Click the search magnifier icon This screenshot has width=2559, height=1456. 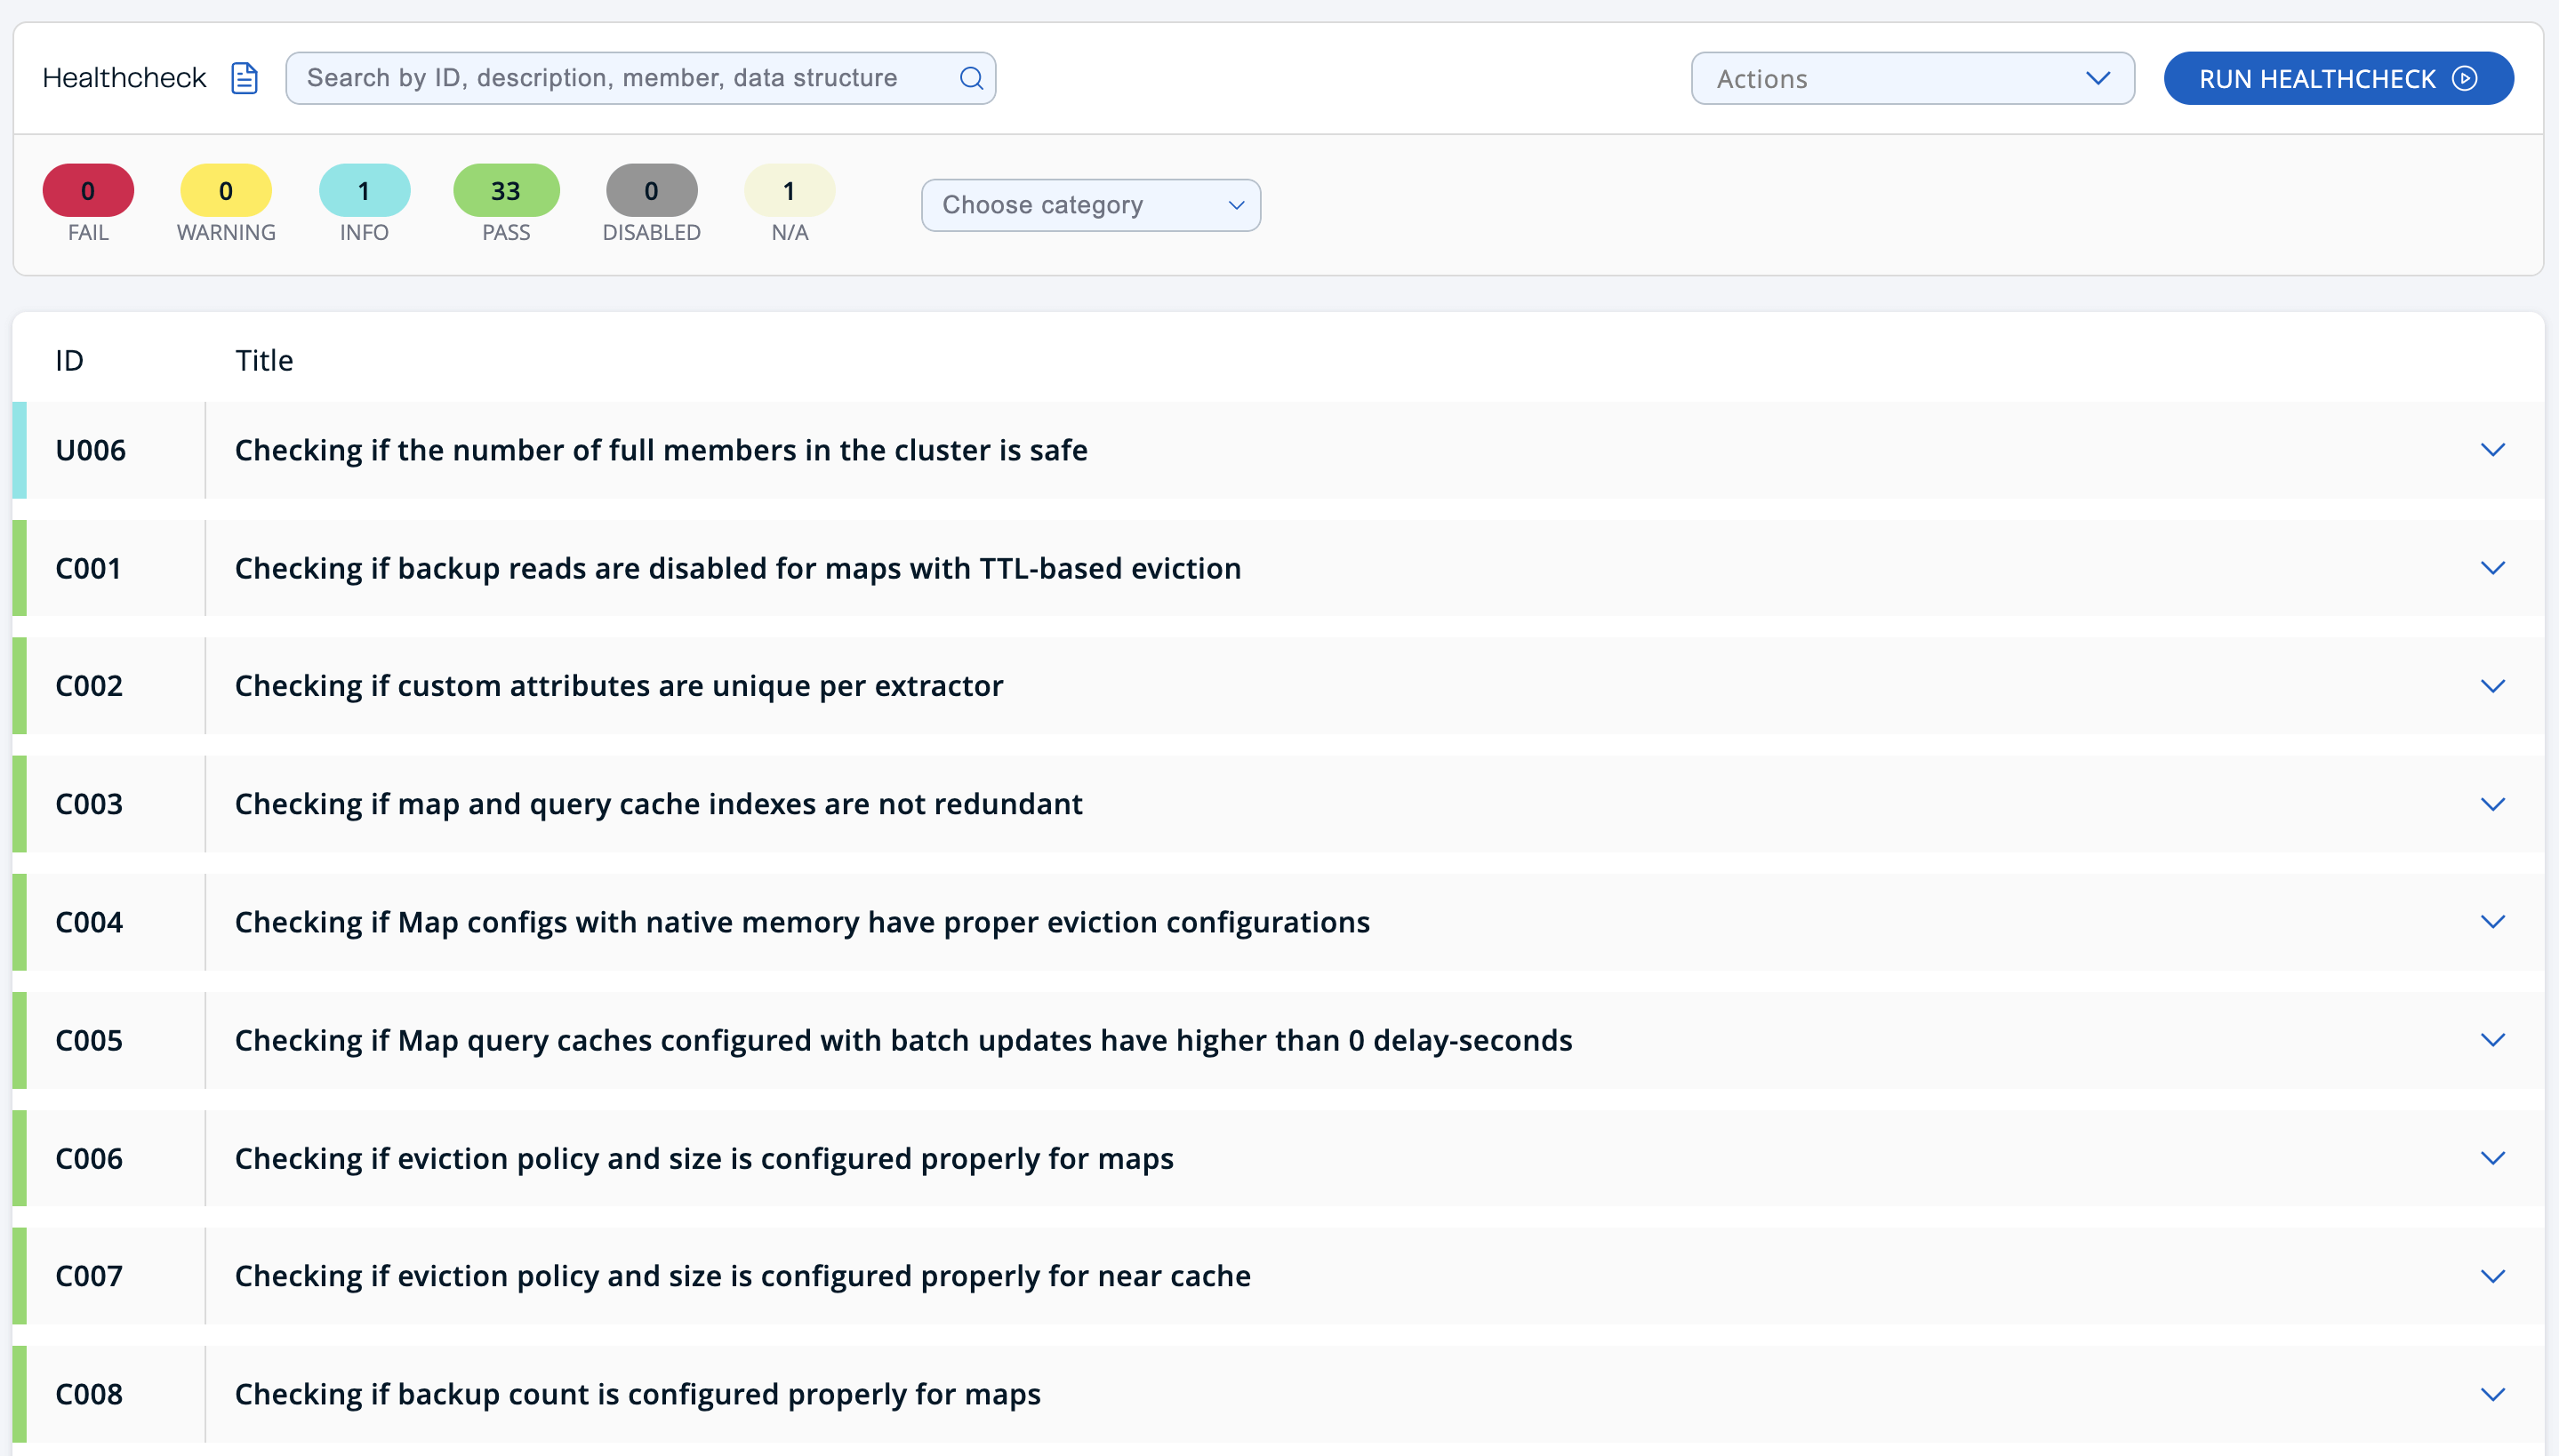pos(970,77)
